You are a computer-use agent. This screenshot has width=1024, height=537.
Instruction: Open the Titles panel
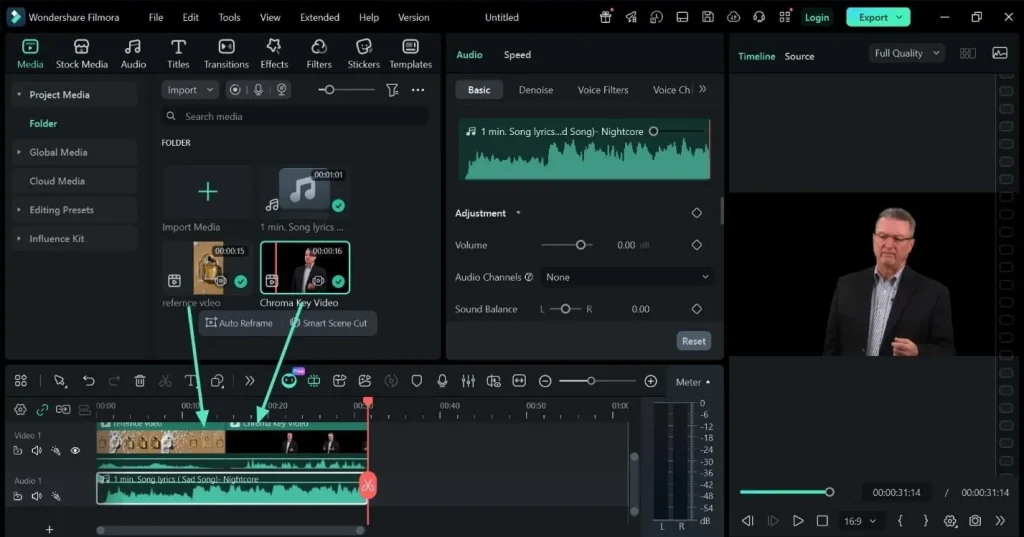(178, 54)
